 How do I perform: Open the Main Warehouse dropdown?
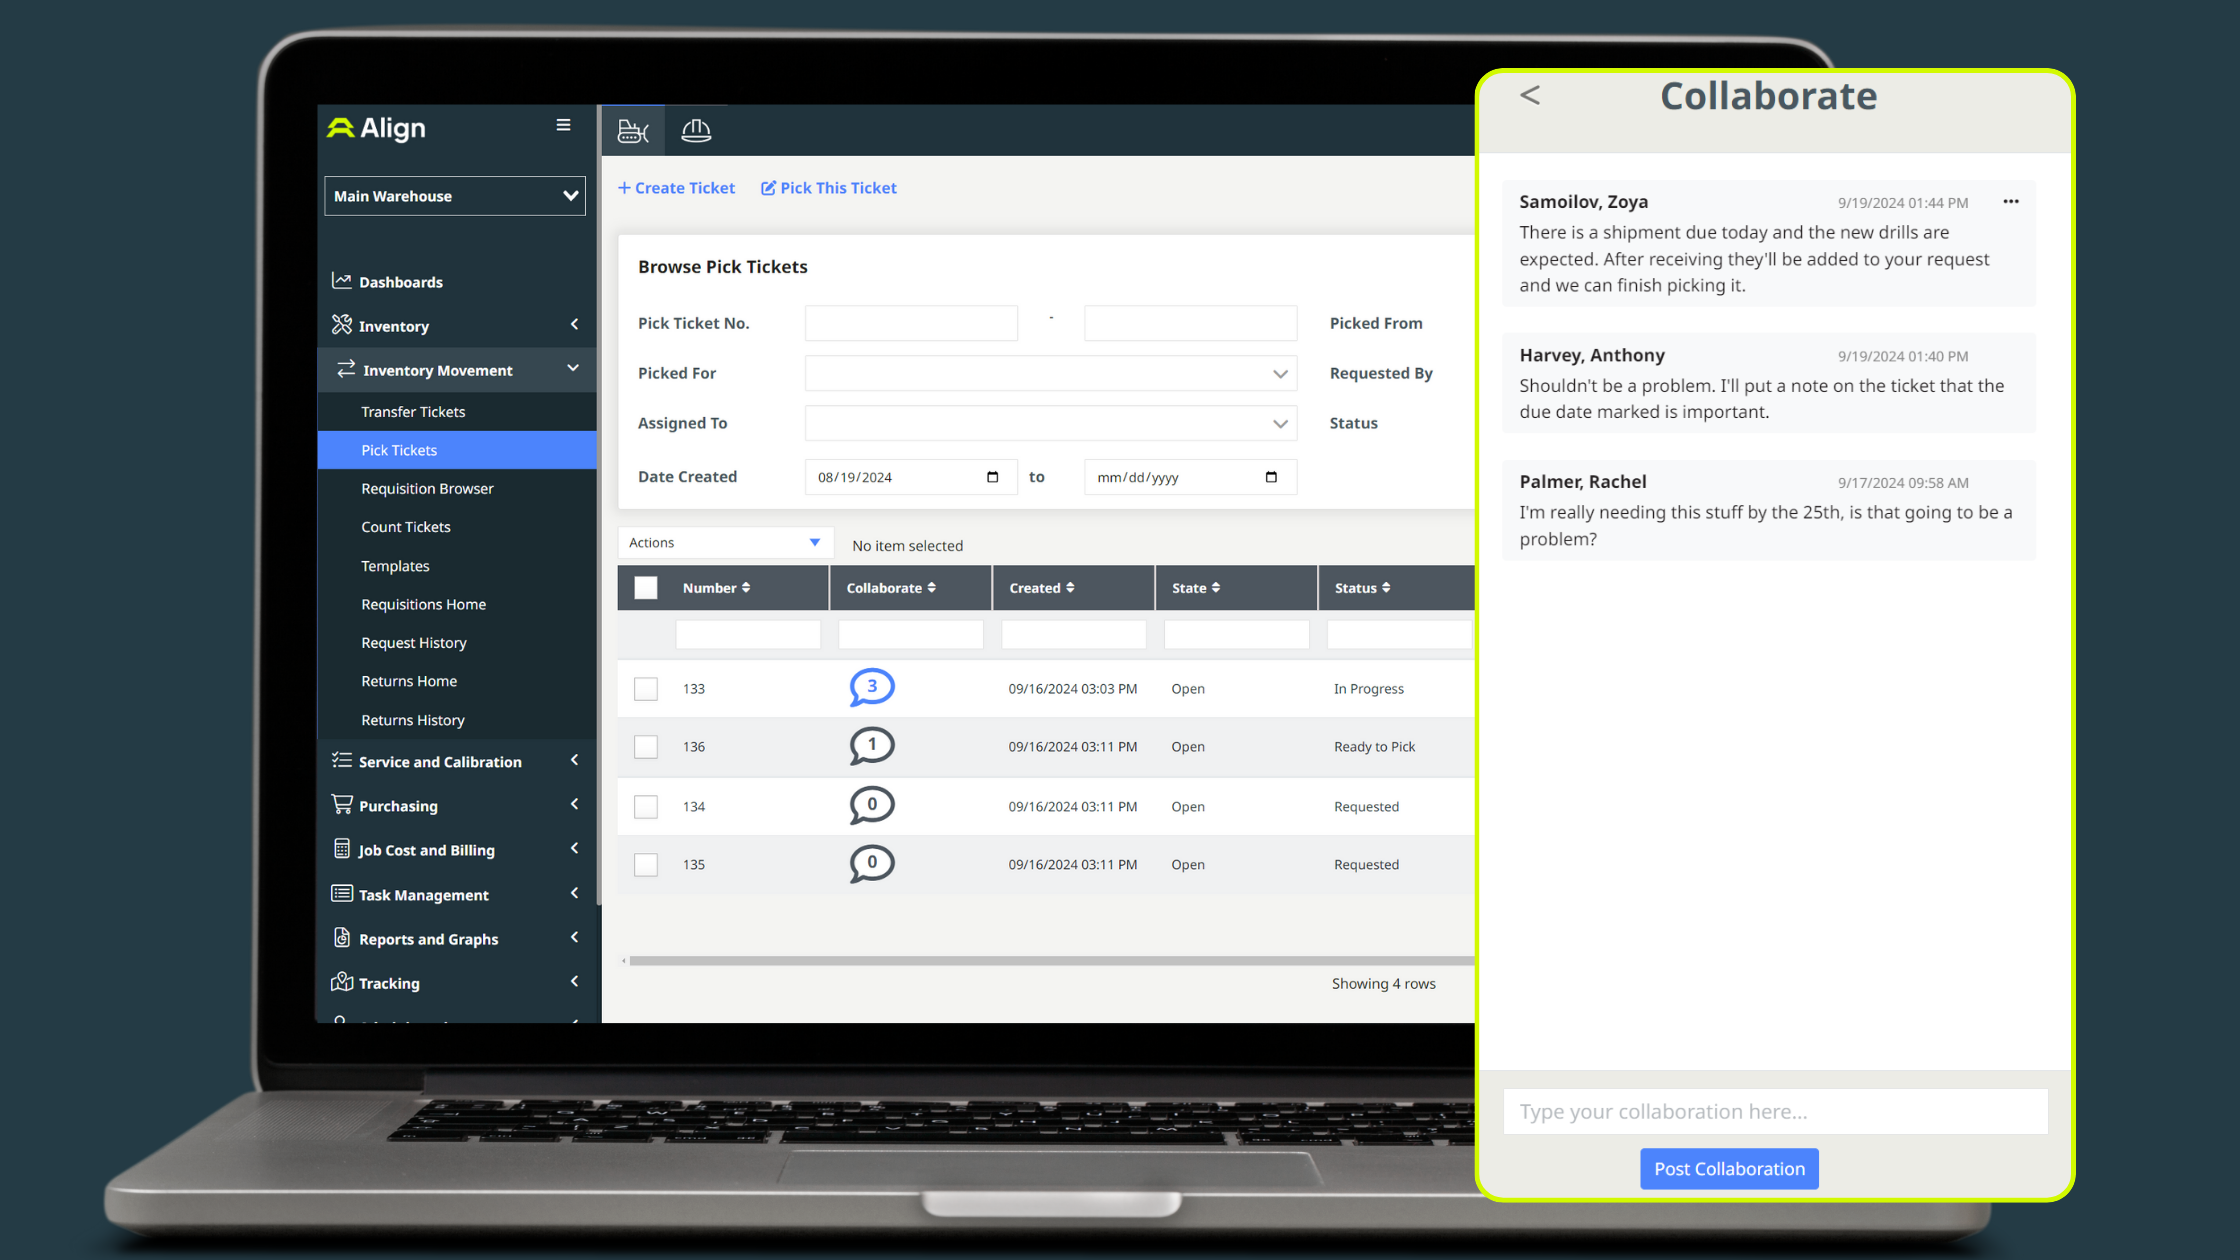coord(454,195)
